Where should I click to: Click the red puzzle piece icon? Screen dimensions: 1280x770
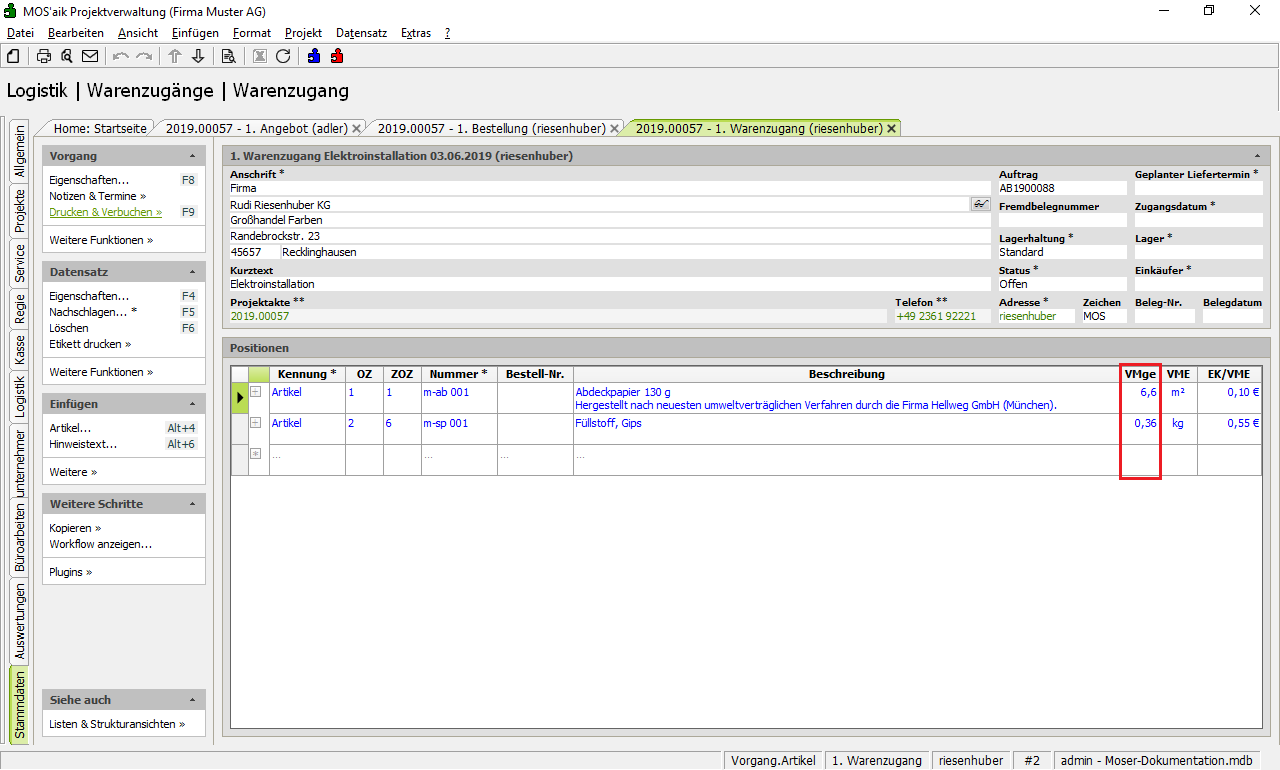[337, 56]
